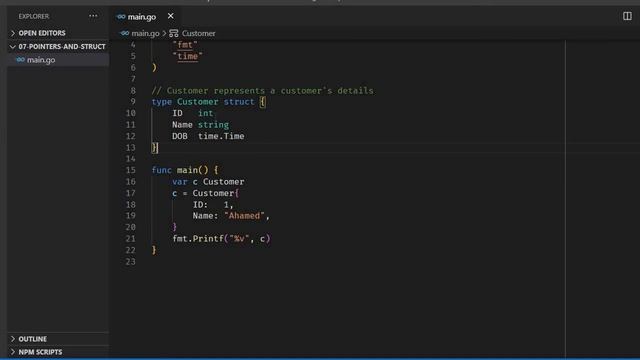Click the closing brace on line 13
This screenshot has height=360, width=640.
154,147
